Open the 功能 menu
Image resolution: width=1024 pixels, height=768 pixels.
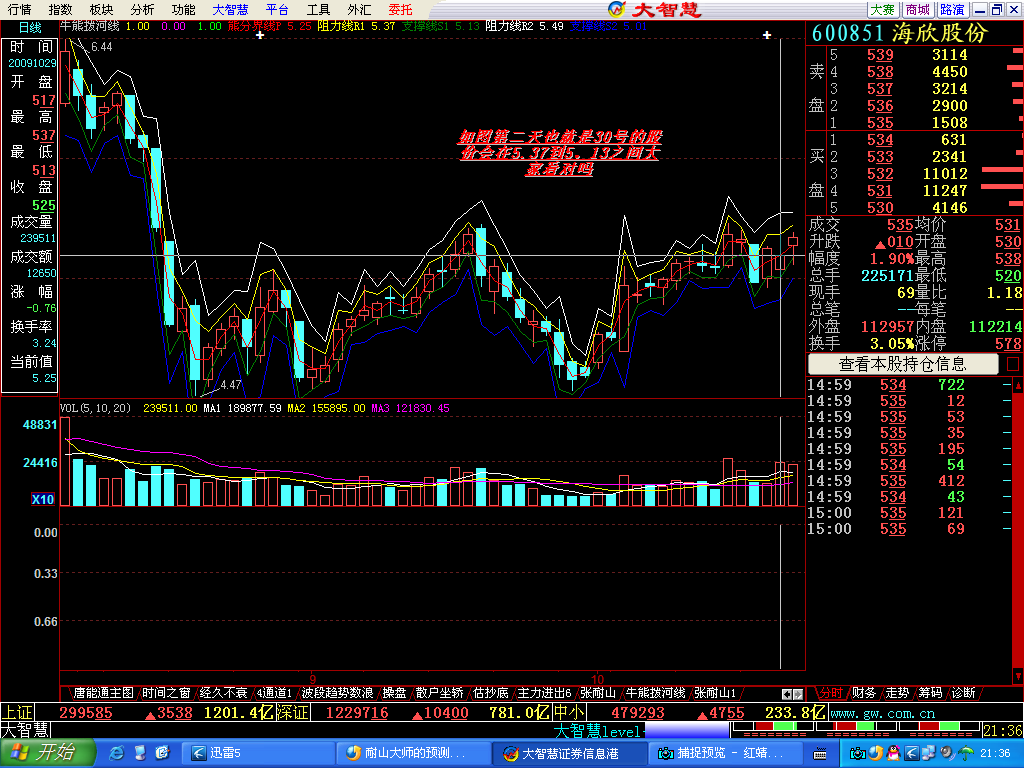[183, 10]
